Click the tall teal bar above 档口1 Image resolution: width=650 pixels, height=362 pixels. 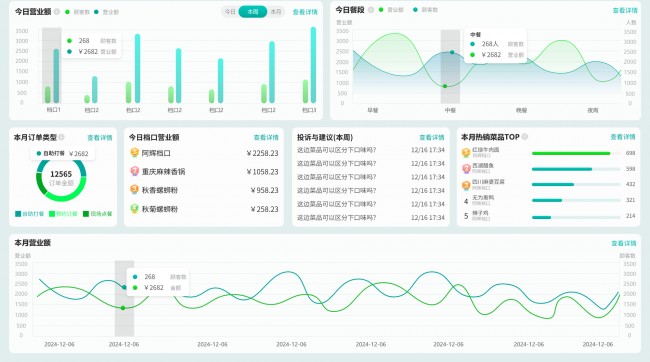click(x=56, y=76)
